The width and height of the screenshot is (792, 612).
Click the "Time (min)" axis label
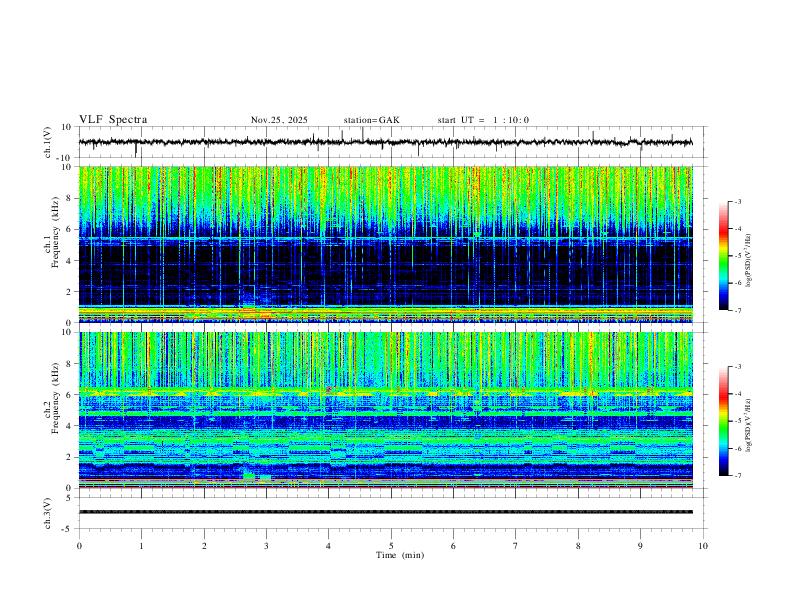click(400, 555)
